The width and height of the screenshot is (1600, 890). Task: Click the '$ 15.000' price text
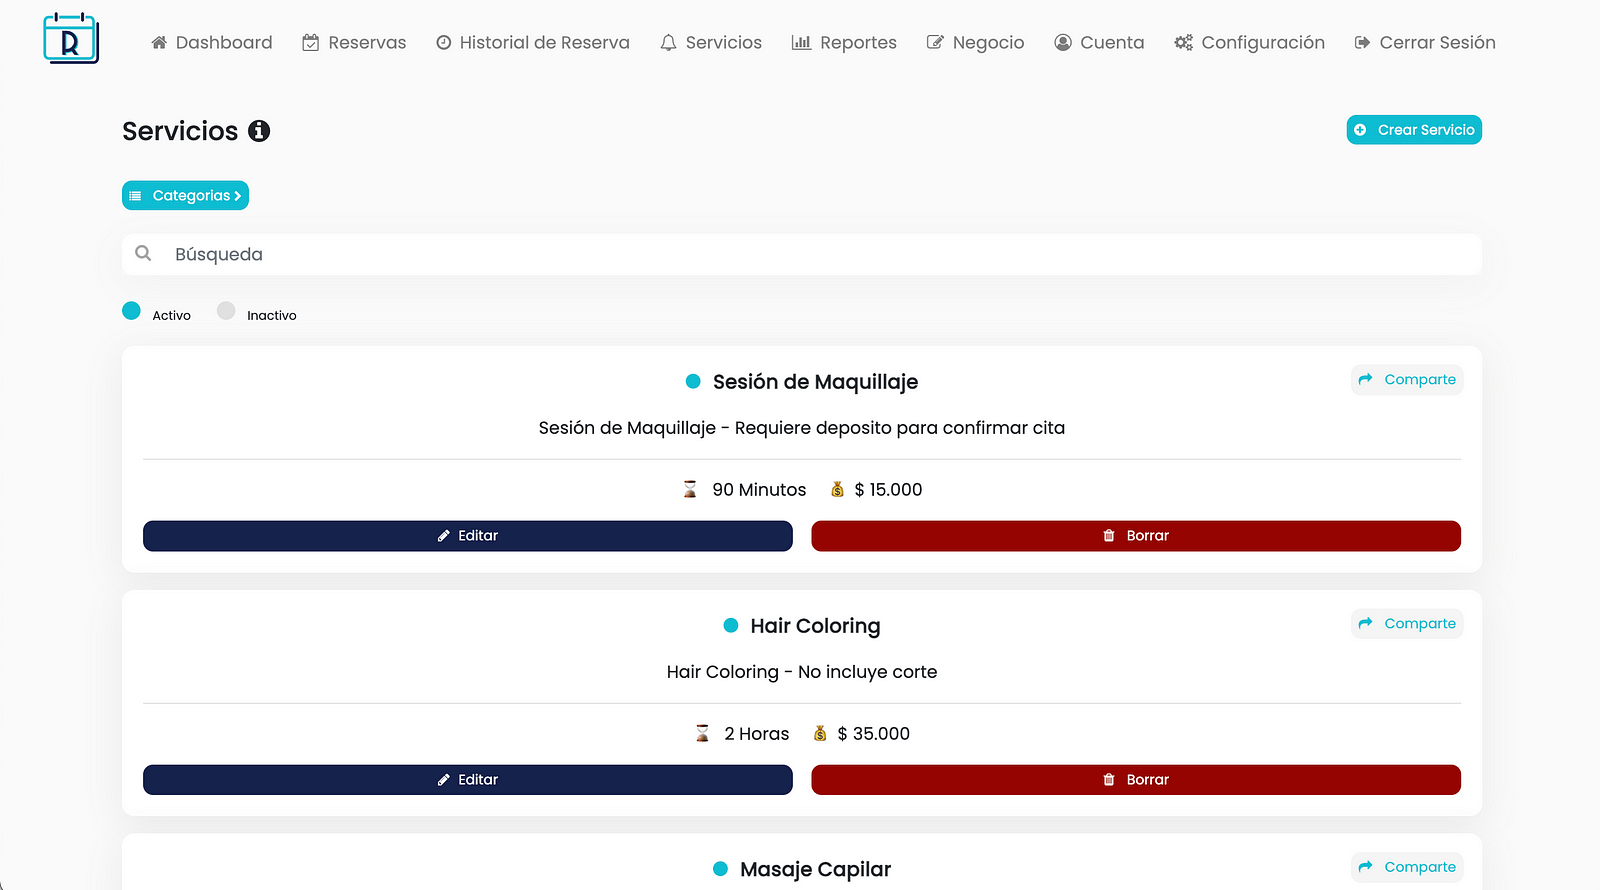coord(888,489)
